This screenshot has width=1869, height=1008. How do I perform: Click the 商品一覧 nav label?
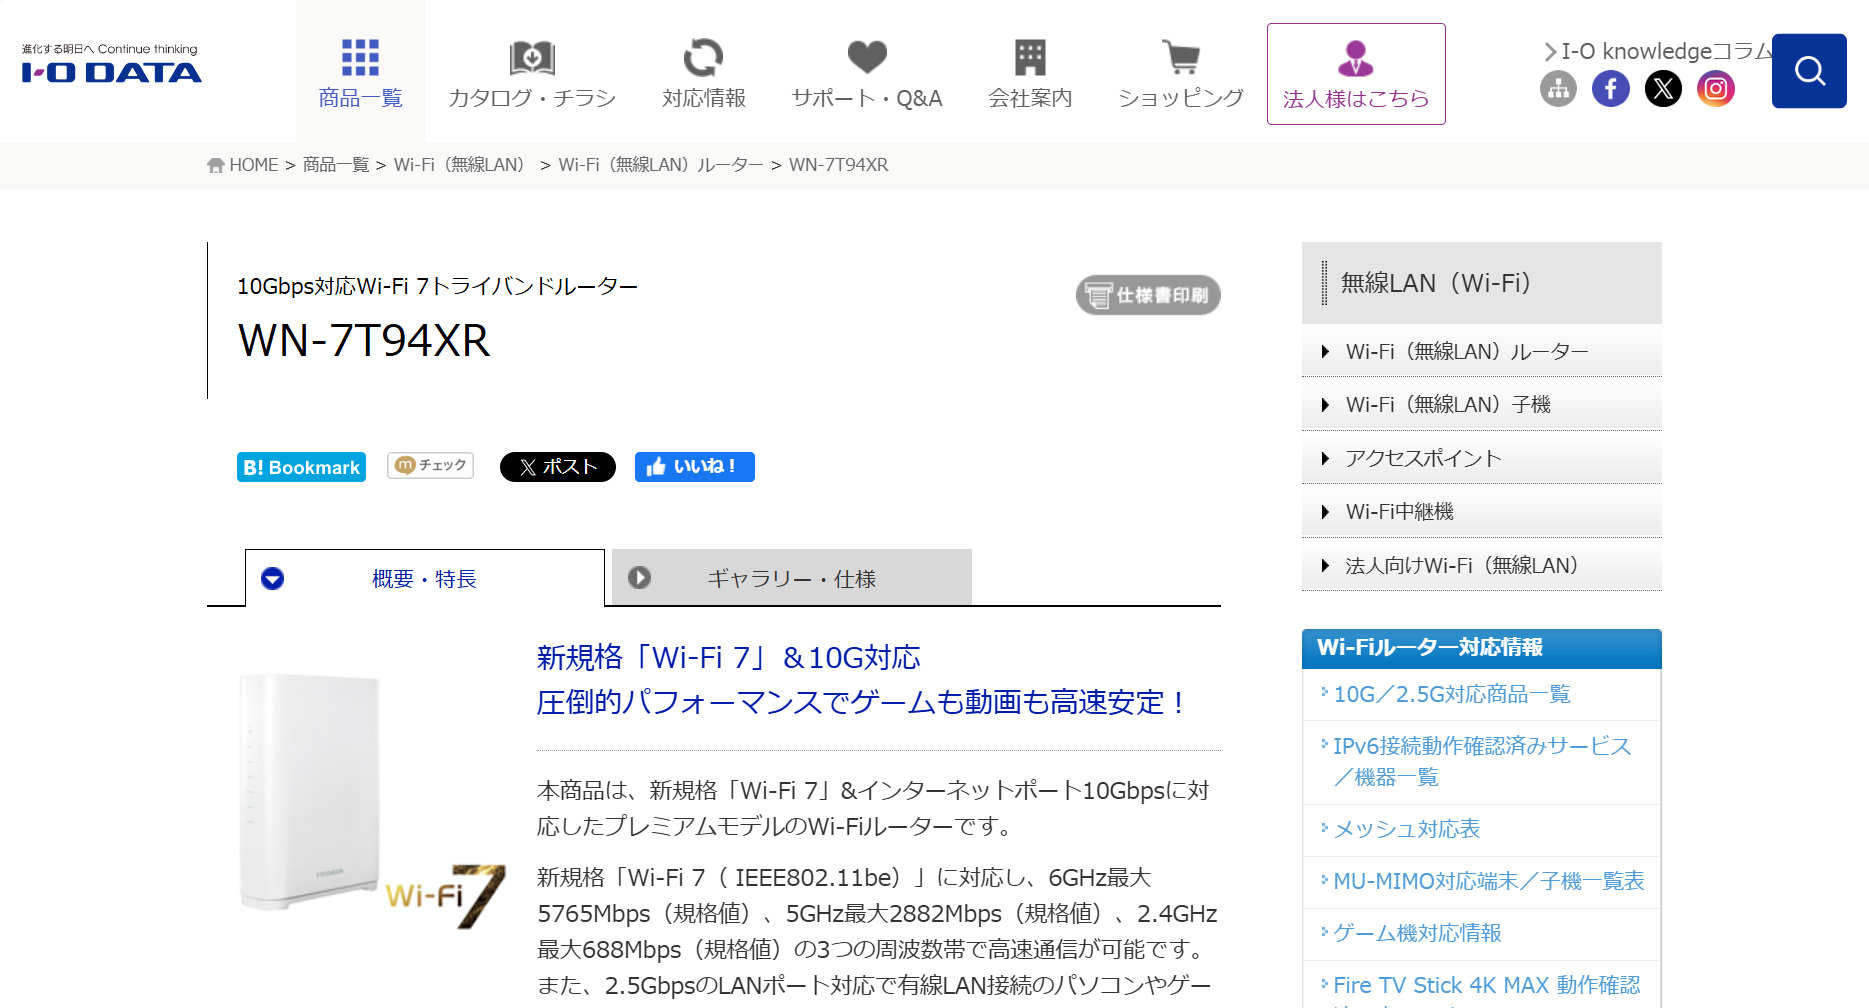(360, 98)
